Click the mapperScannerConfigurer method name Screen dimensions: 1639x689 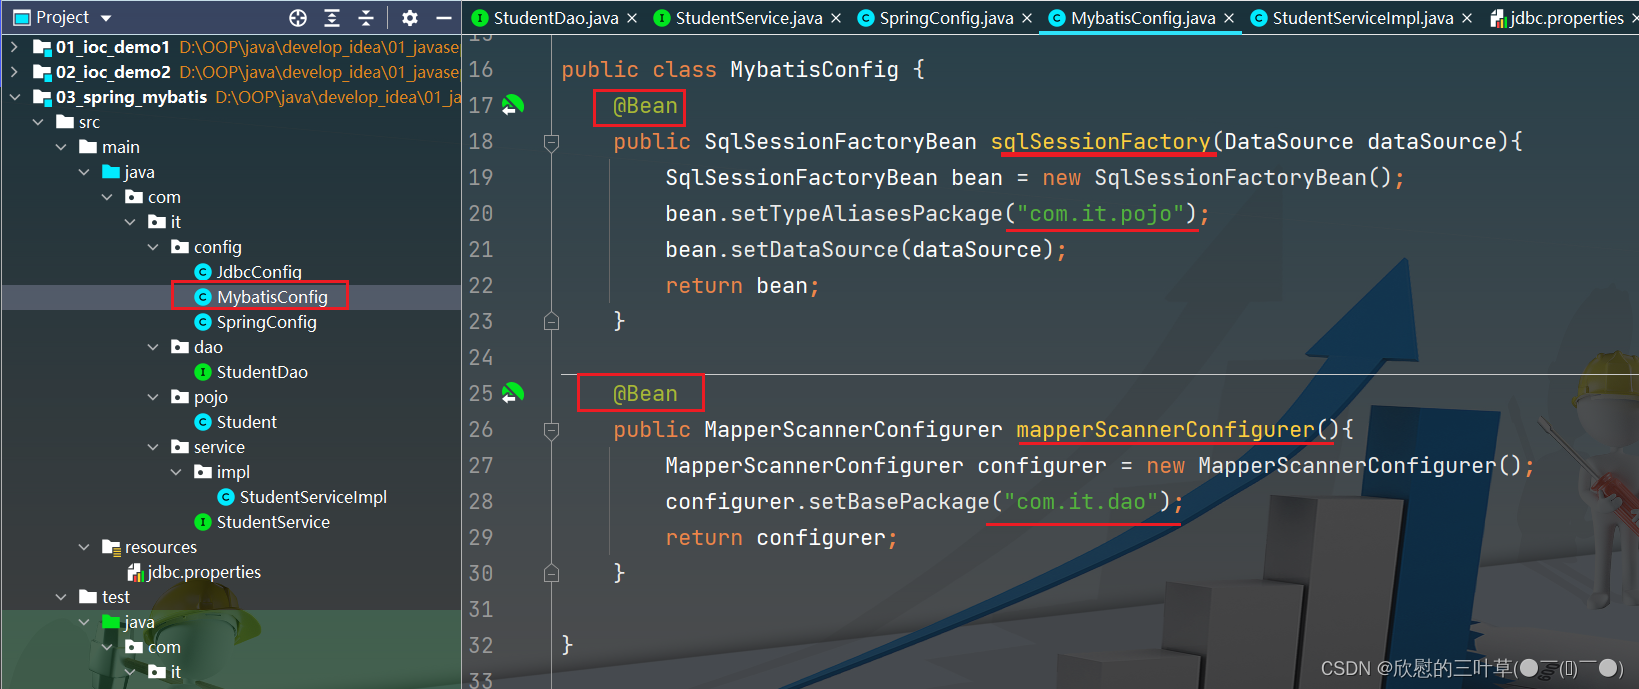tap(1166, 430)
